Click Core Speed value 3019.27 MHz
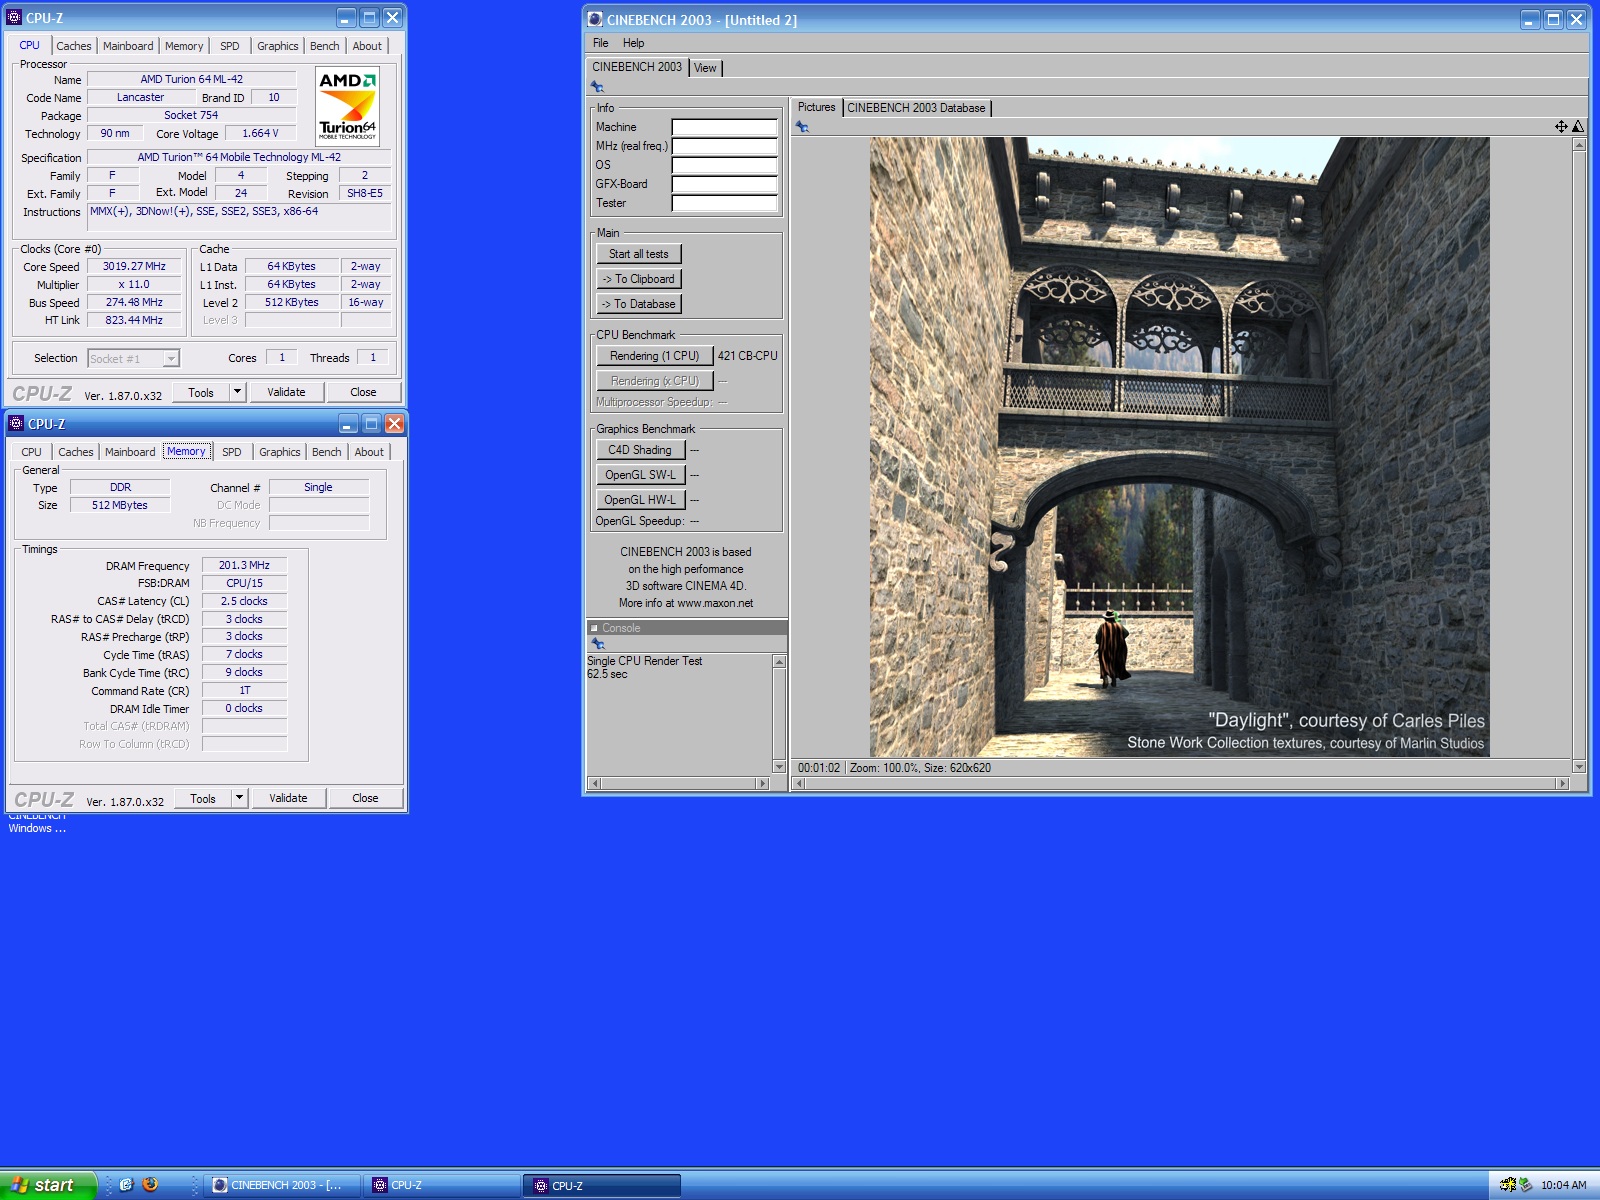 click(x=134, y=267)
